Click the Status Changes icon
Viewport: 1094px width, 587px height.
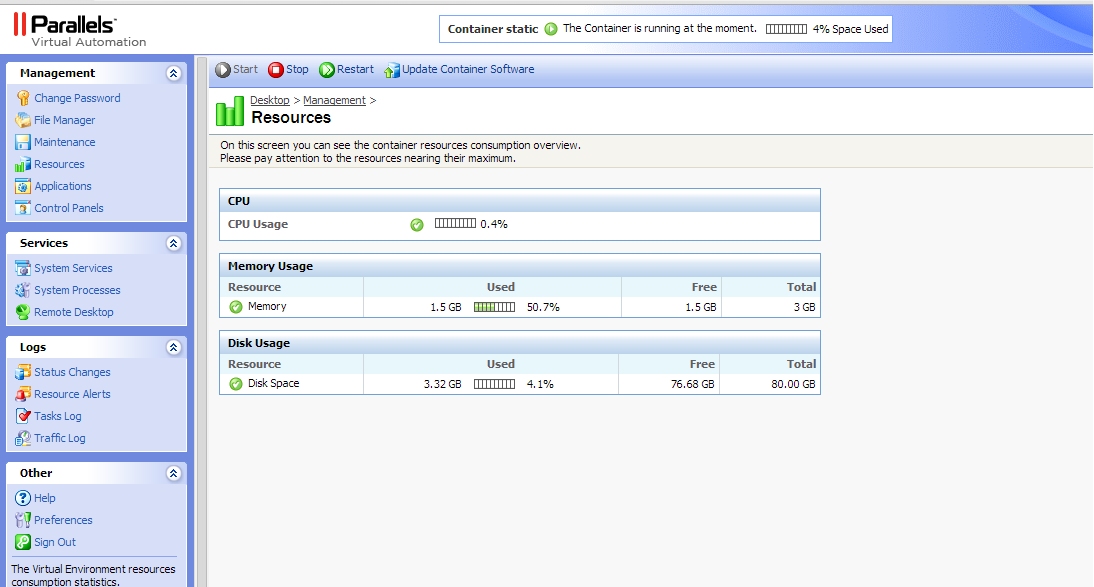click(23, 372)
